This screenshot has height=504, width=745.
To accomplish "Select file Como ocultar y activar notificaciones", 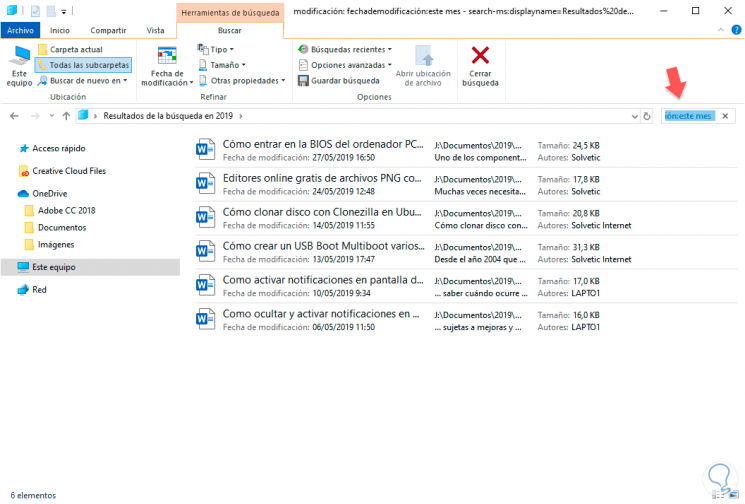I will click(x=466, y=320).
